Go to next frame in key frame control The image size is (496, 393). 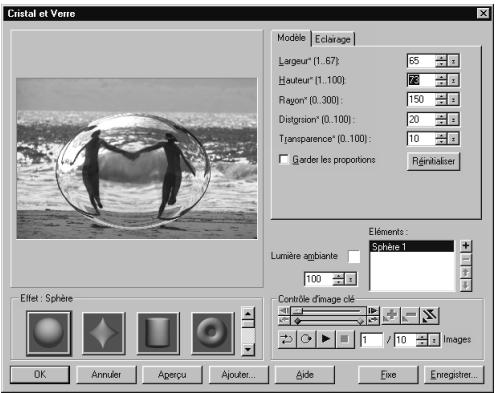tap(373, 311)
